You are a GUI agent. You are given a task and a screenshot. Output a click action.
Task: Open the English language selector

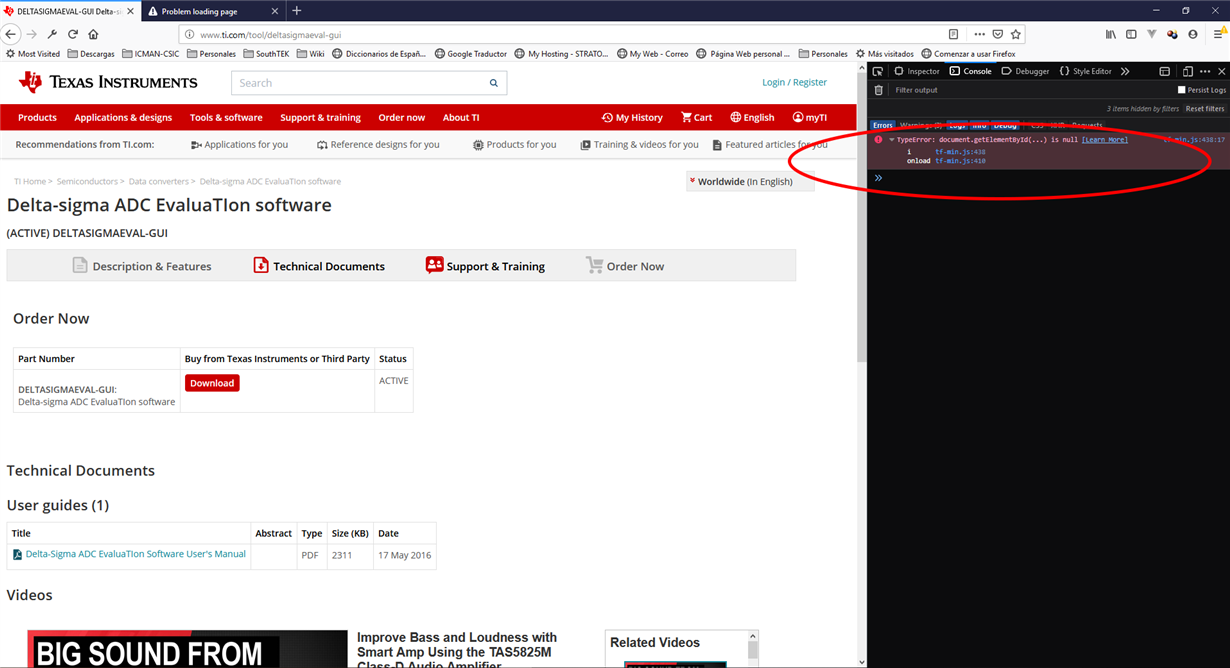tap(752, 117)
